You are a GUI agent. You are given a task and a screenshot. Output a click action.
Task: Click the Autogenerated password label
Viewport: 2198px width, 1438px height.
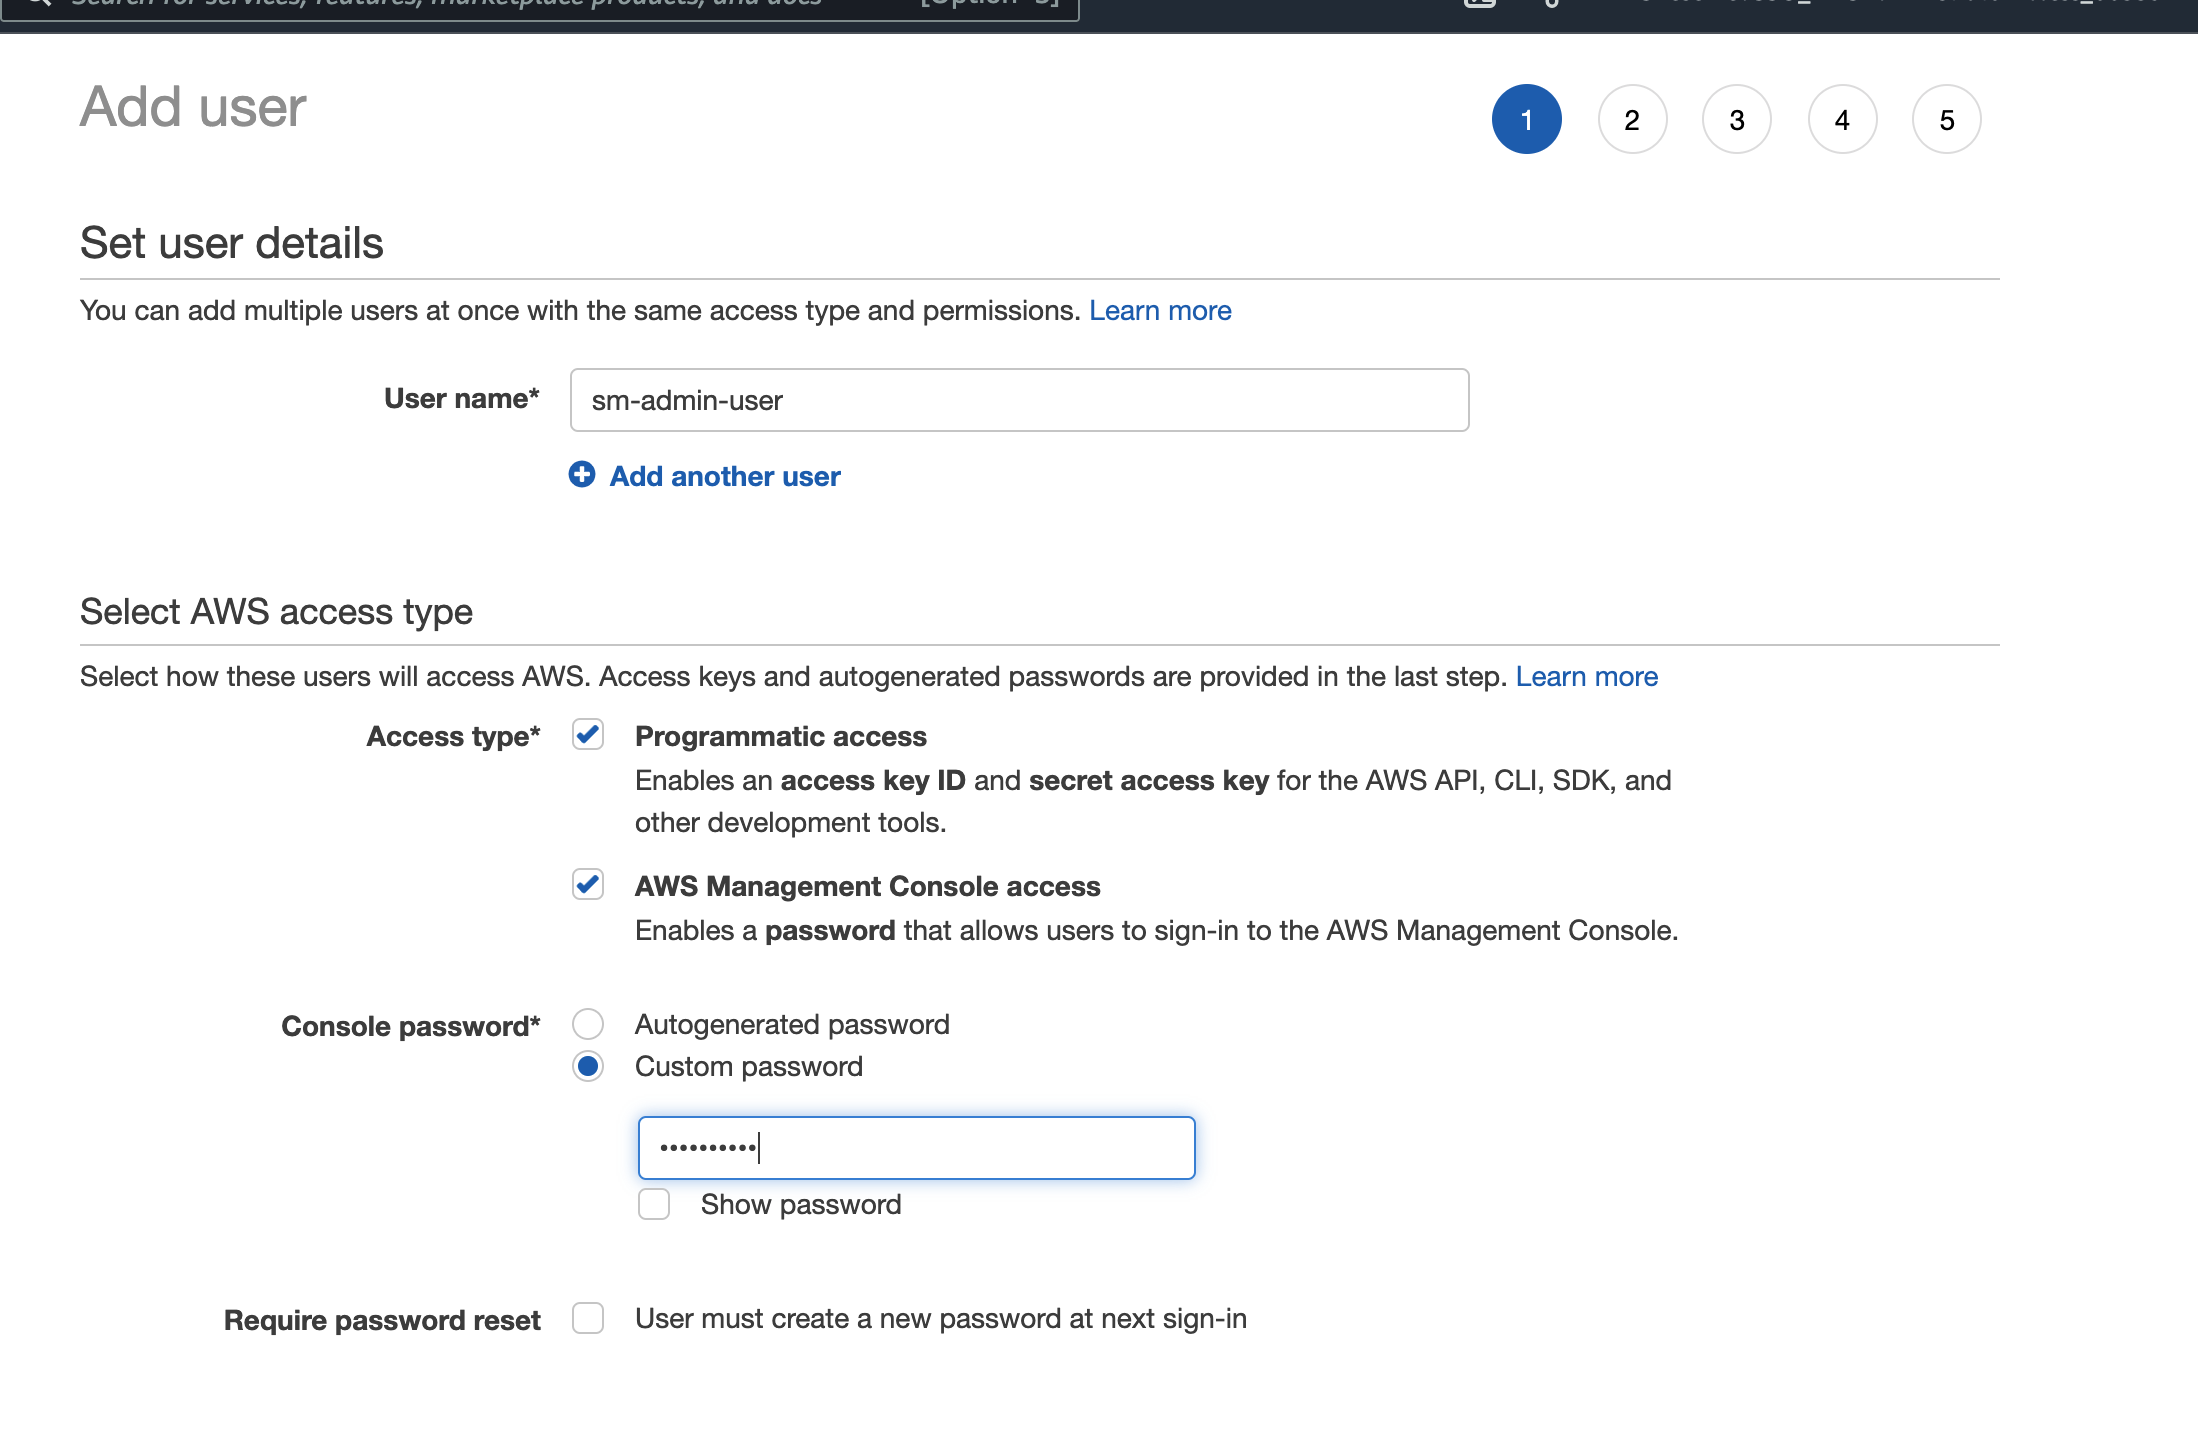click(792, 1025)
